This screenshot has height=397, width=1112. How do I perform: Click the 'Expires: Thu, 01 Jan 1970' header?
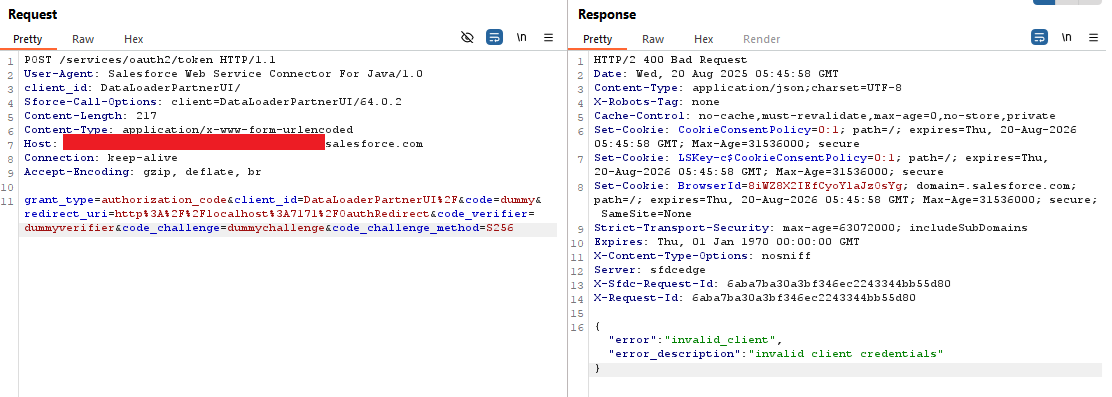[x=726, y=242]
